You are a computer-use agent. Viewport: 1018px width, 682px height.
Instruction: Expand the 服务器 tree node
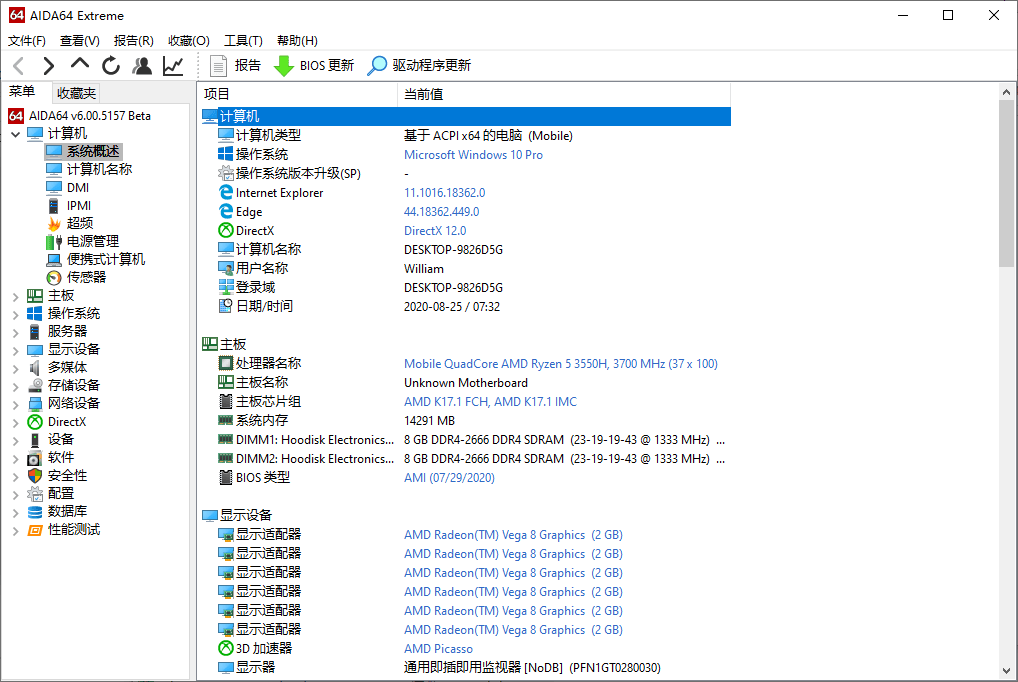[16, 333]
